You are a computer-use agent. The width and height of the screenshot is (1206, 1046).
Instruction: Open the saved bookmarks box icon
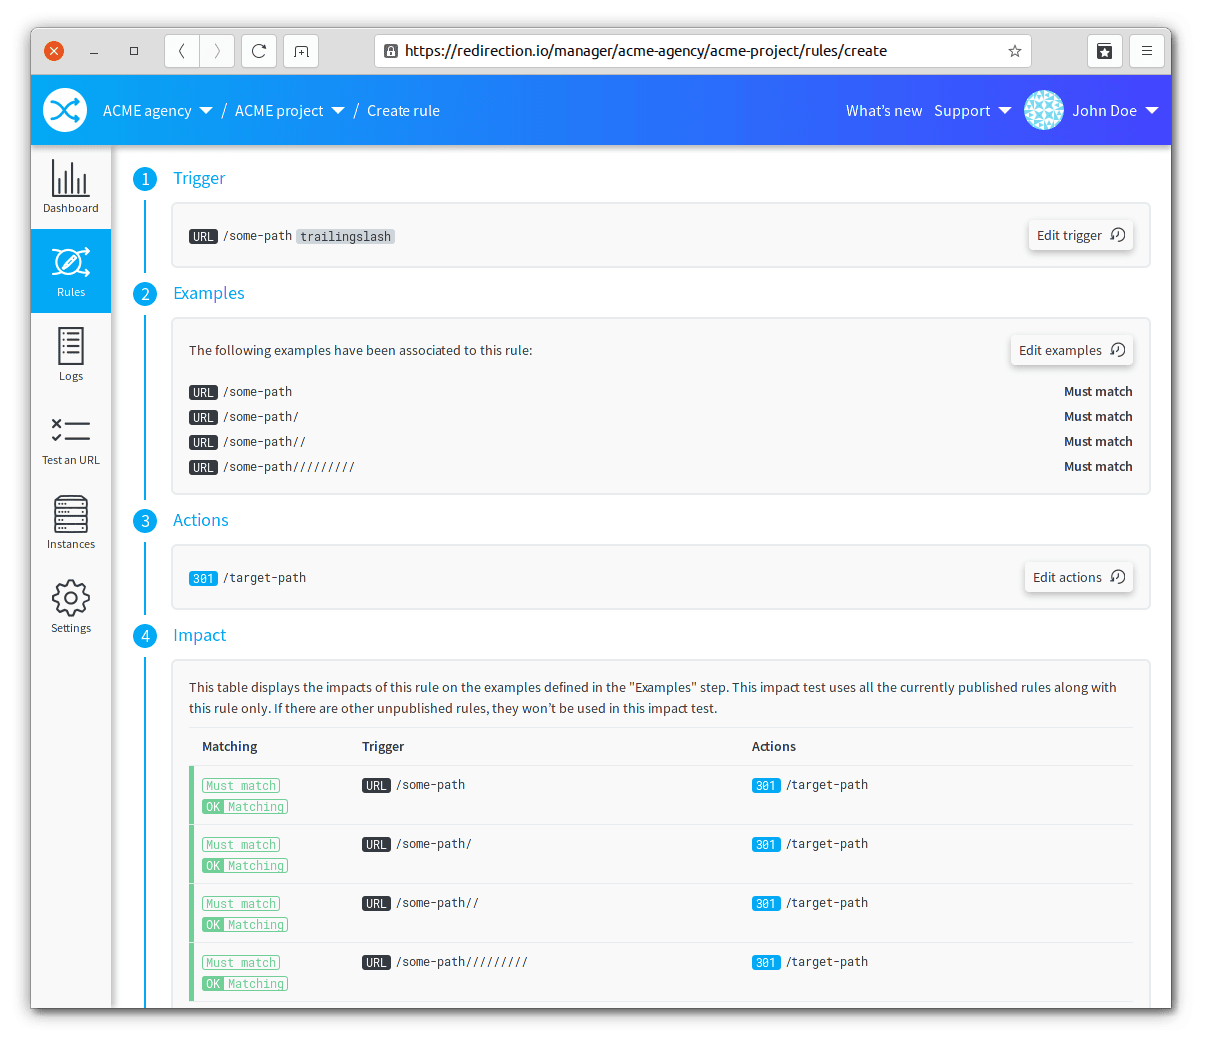coord(1104,51)
